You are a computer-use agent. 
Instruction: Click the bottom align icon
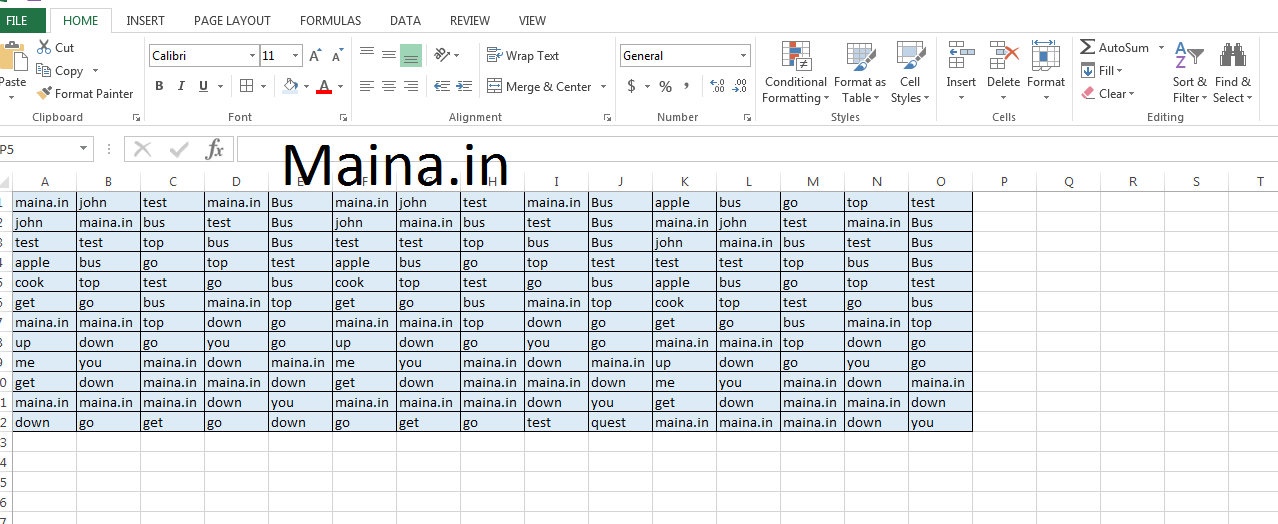pyautogui.click(x=411, y=55)
